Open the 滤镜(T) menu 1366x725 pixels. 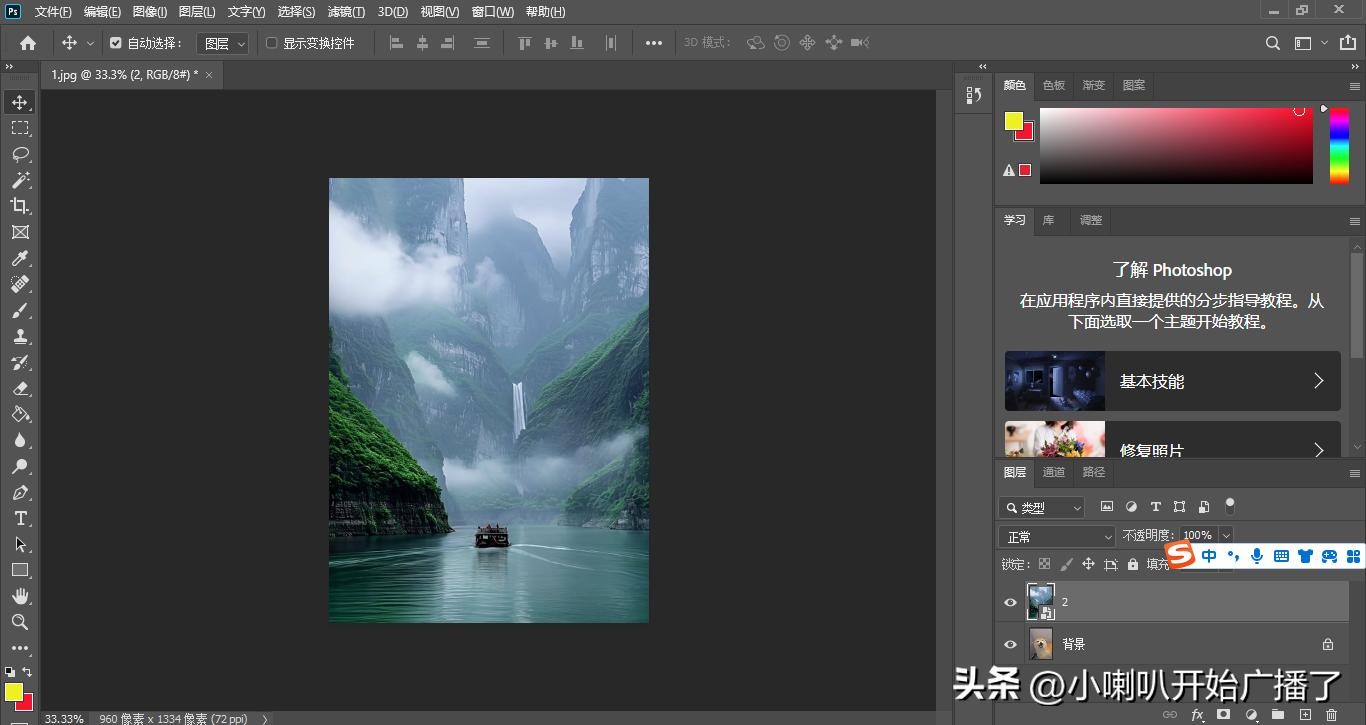click(x=346, y=12)
